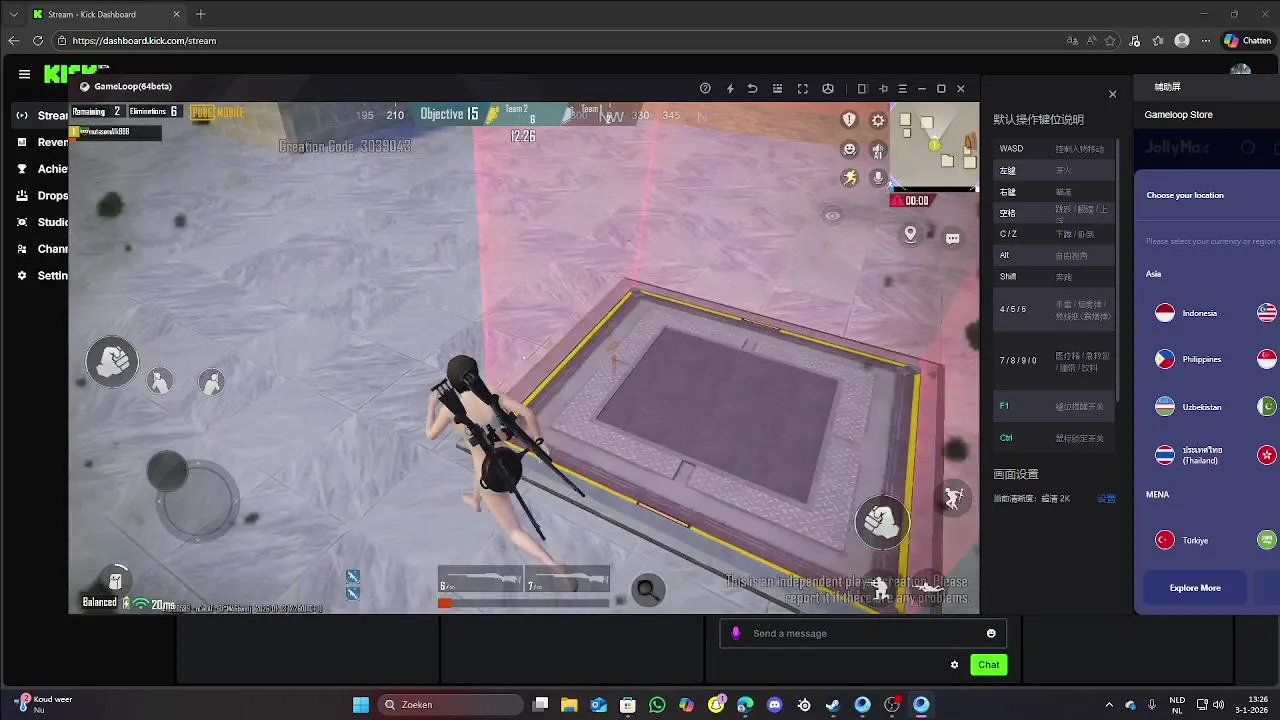Enter fullscreen mode in GameLoop
Image resolution: width=1280 pixels, height=720 pixels.
(802, 88)
